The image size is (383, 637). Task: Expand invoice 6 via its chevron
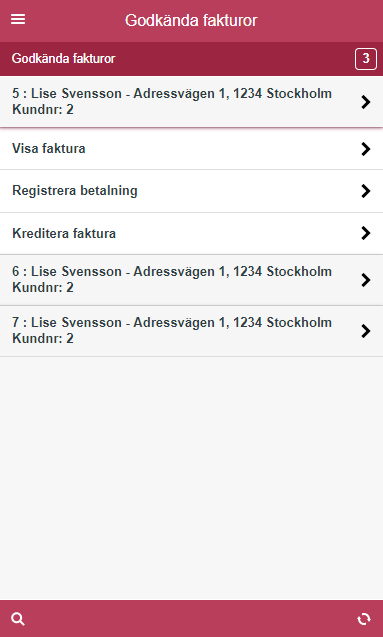click(366, 280)
